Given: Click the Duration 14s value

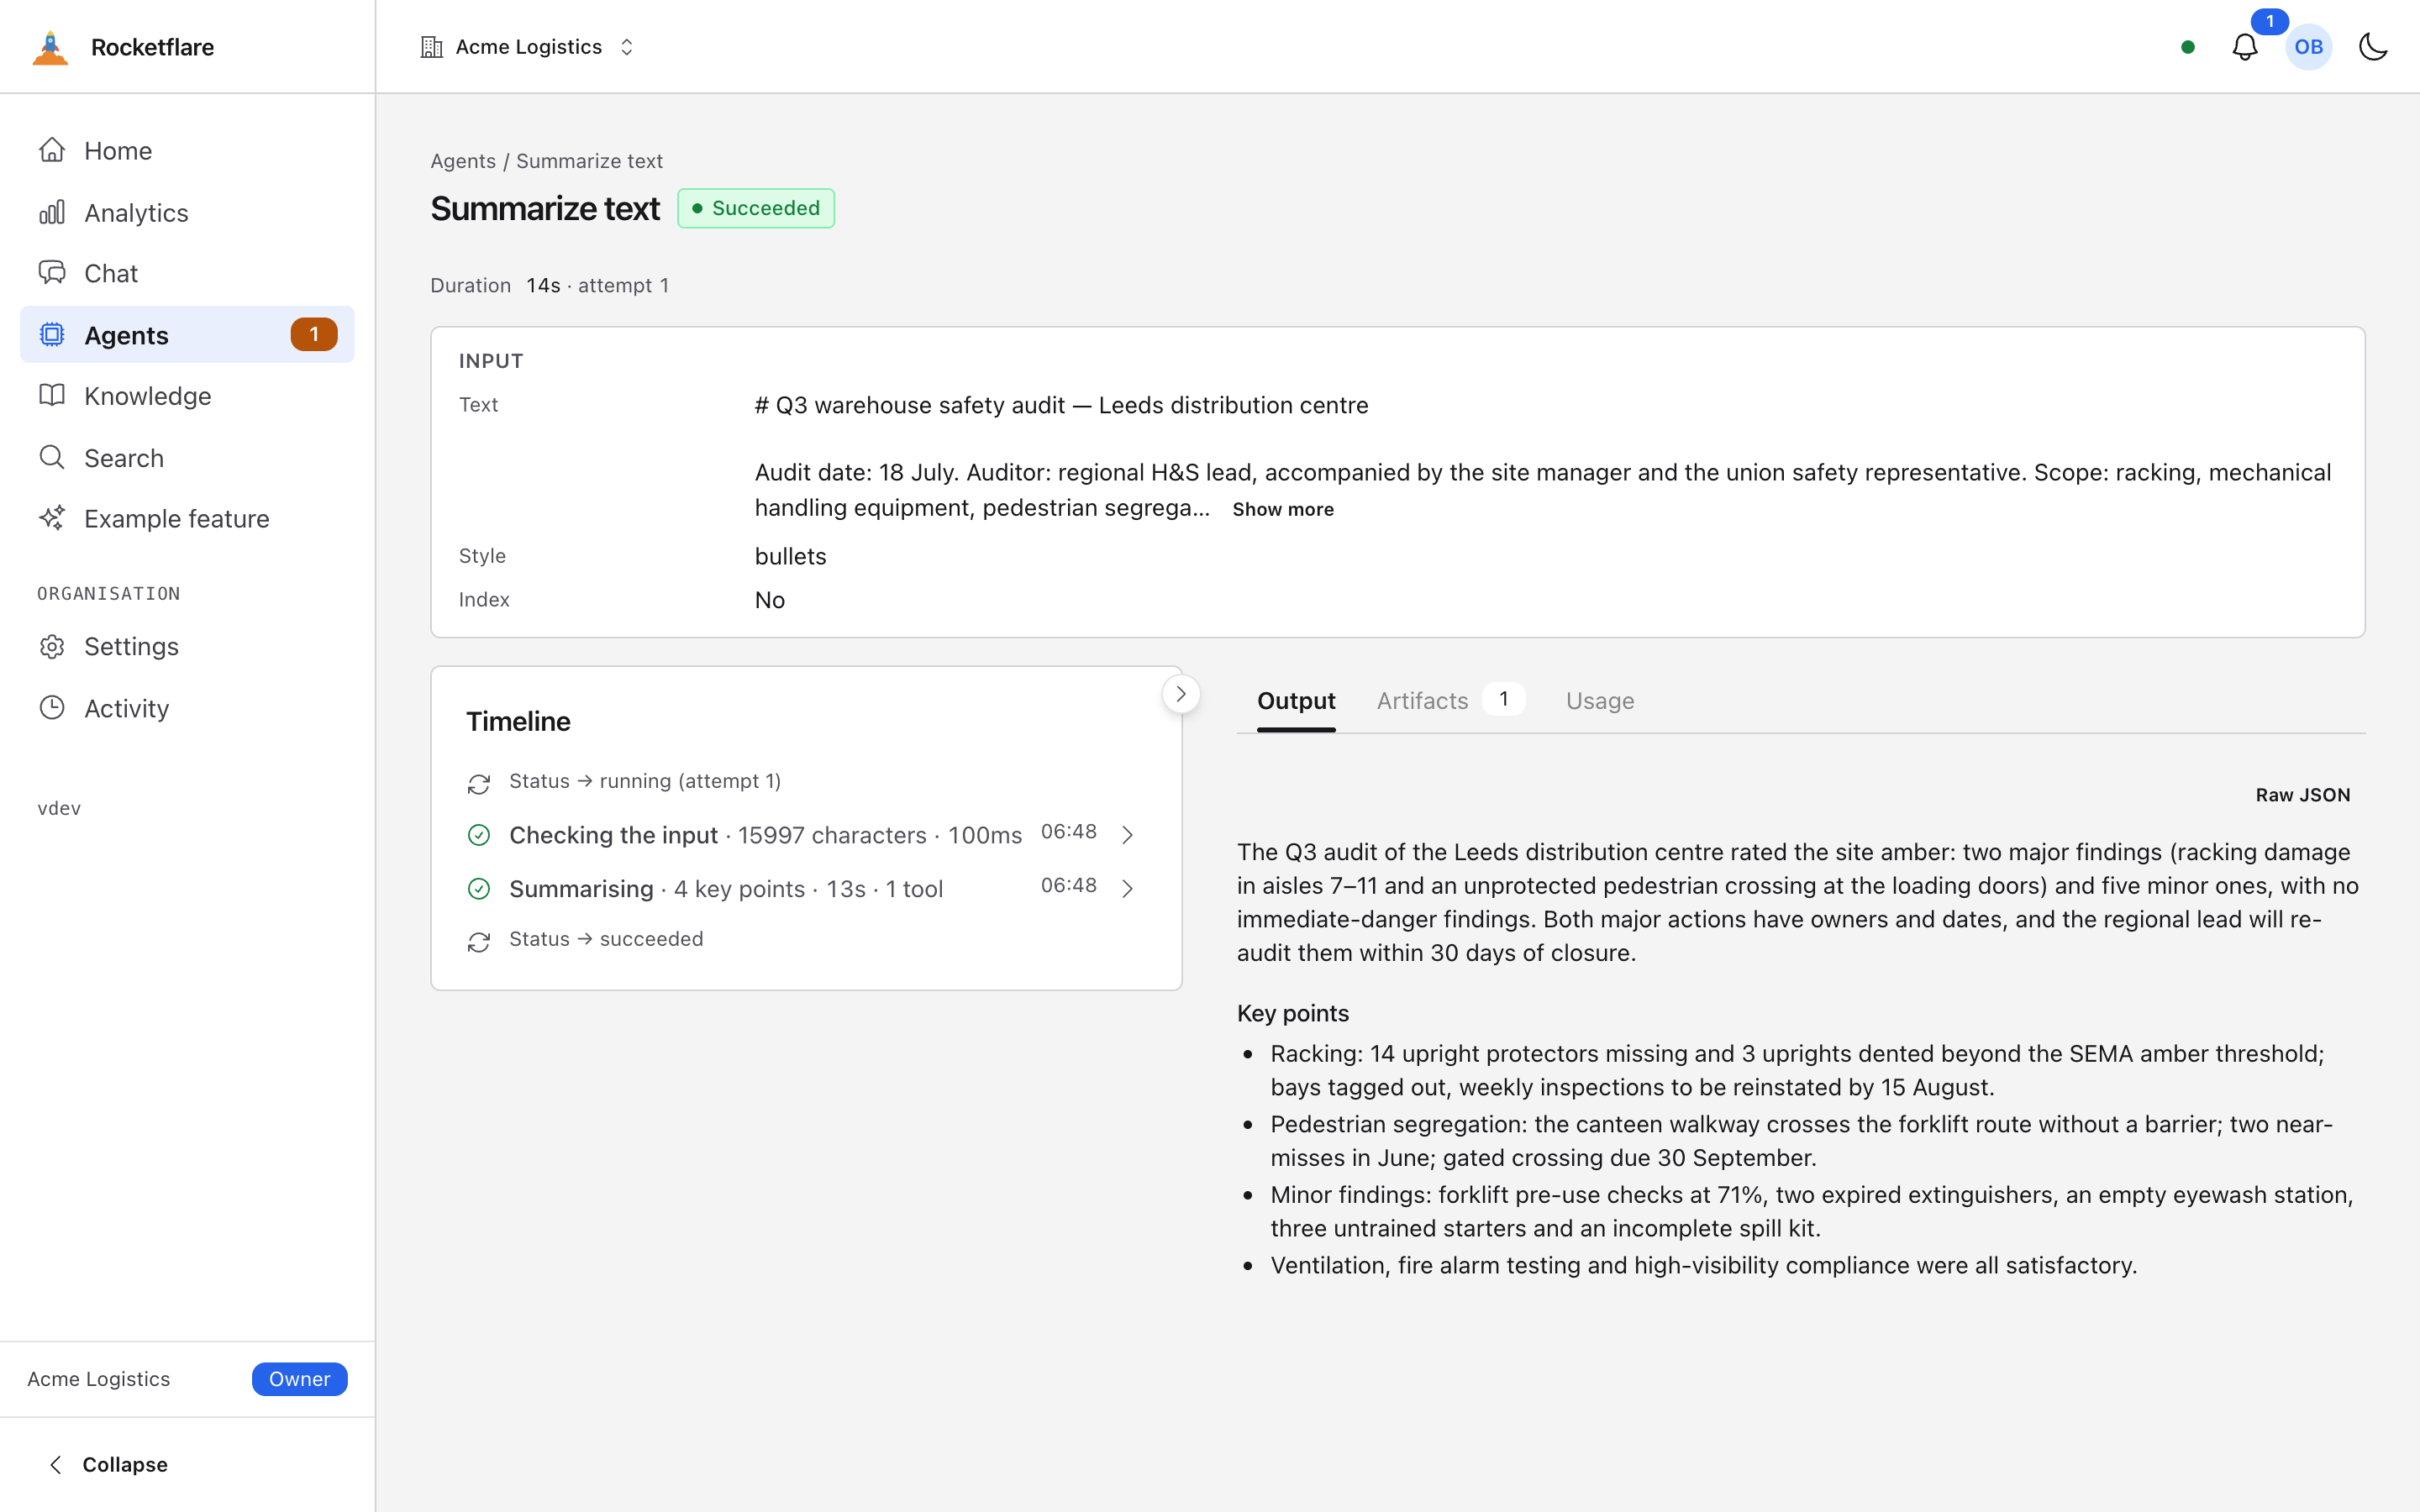Looking at the screenshot, I should pyautogui.click(x=543, y=285).
